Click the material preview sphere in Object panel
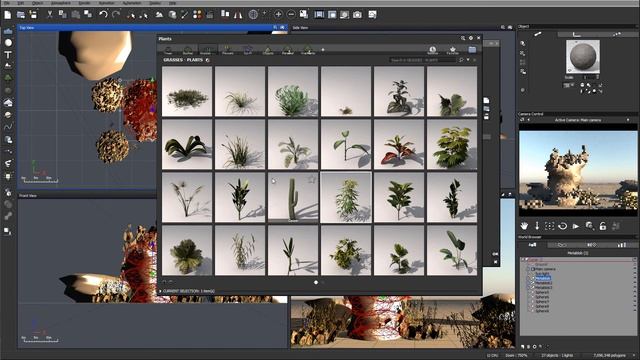The image size is (640, 360). pos(583,56)
